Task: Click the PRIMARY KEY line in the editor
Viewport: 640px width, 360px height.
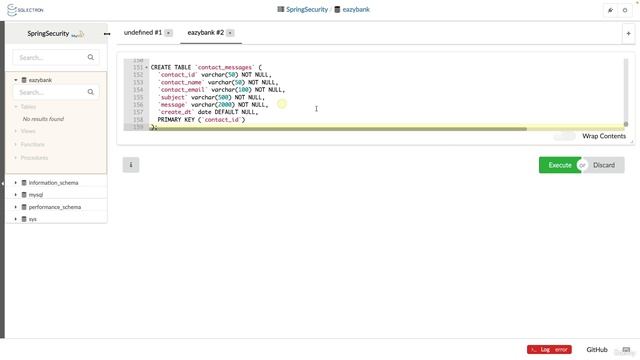Action: point(201,120)
